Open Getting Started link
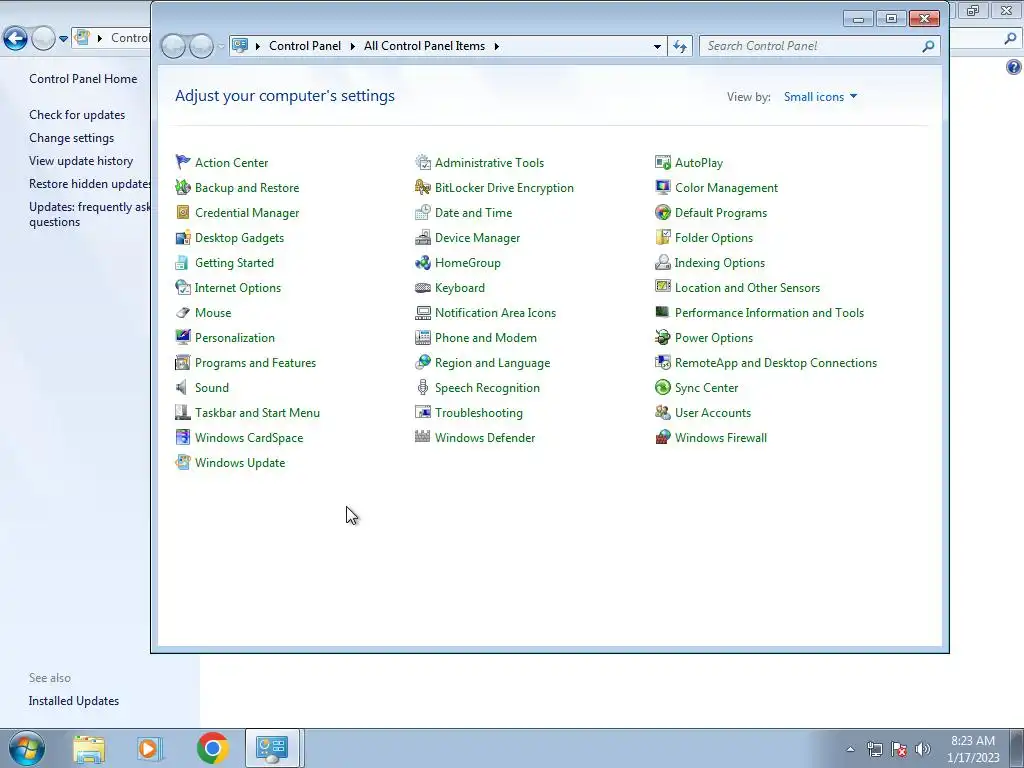1024x768 pixels. coord(234,263)
